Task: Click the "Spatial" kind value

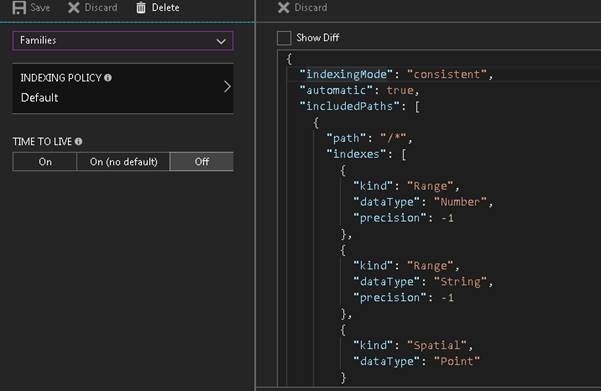Action: (437, 345)
